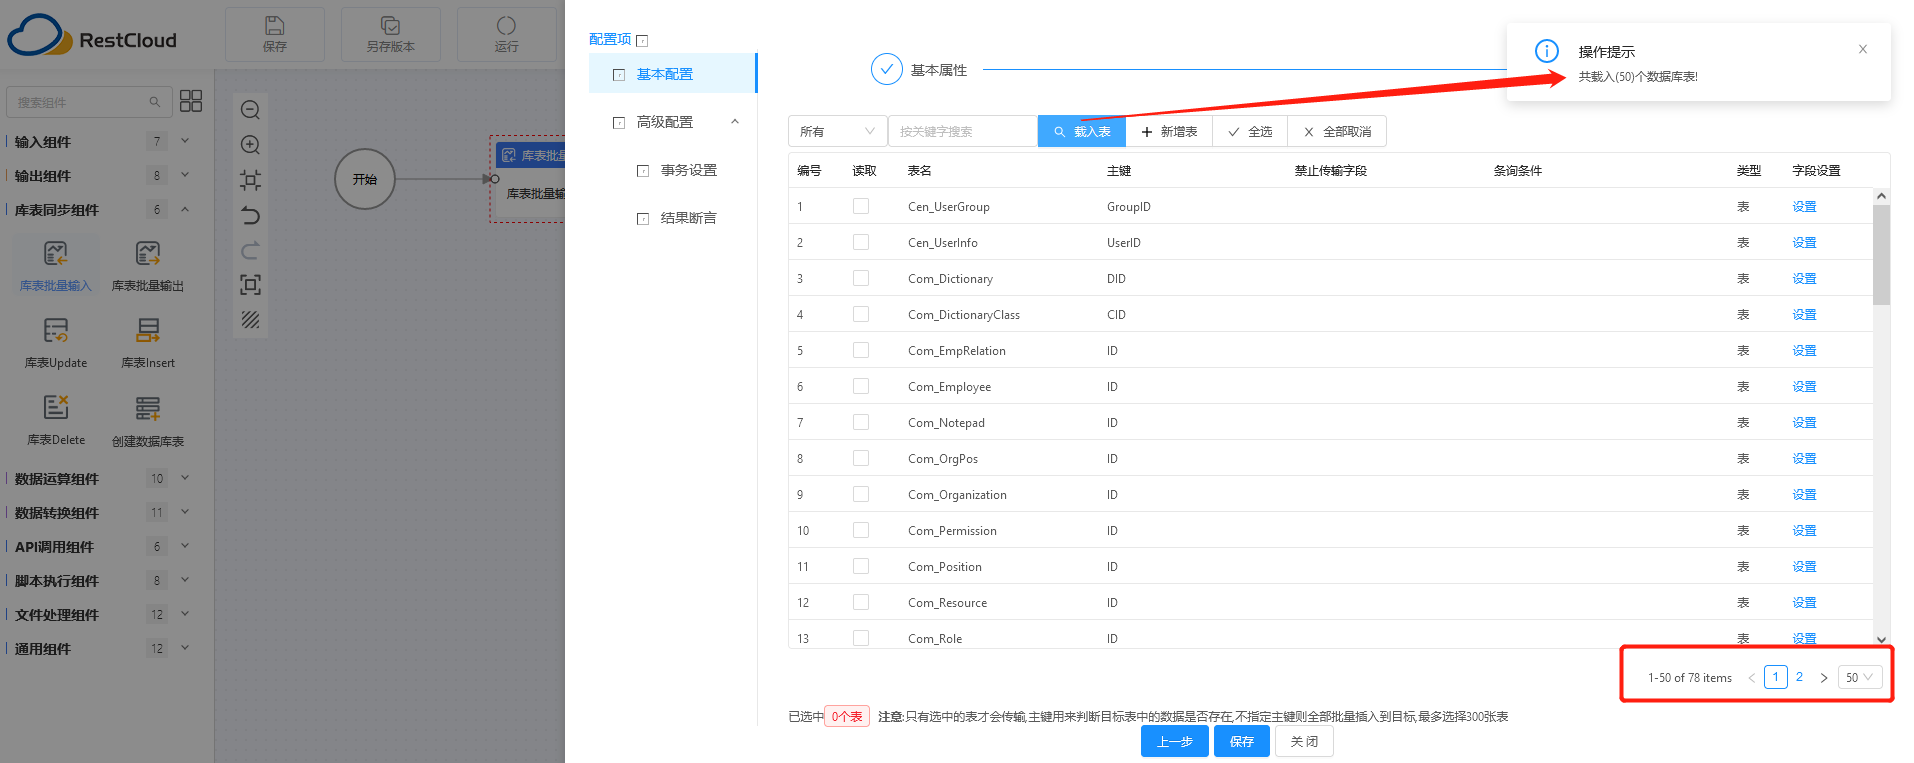Click the zoom out magnifier on canvas toolbar
1914x763 pixels.
(x=251, y=110)
